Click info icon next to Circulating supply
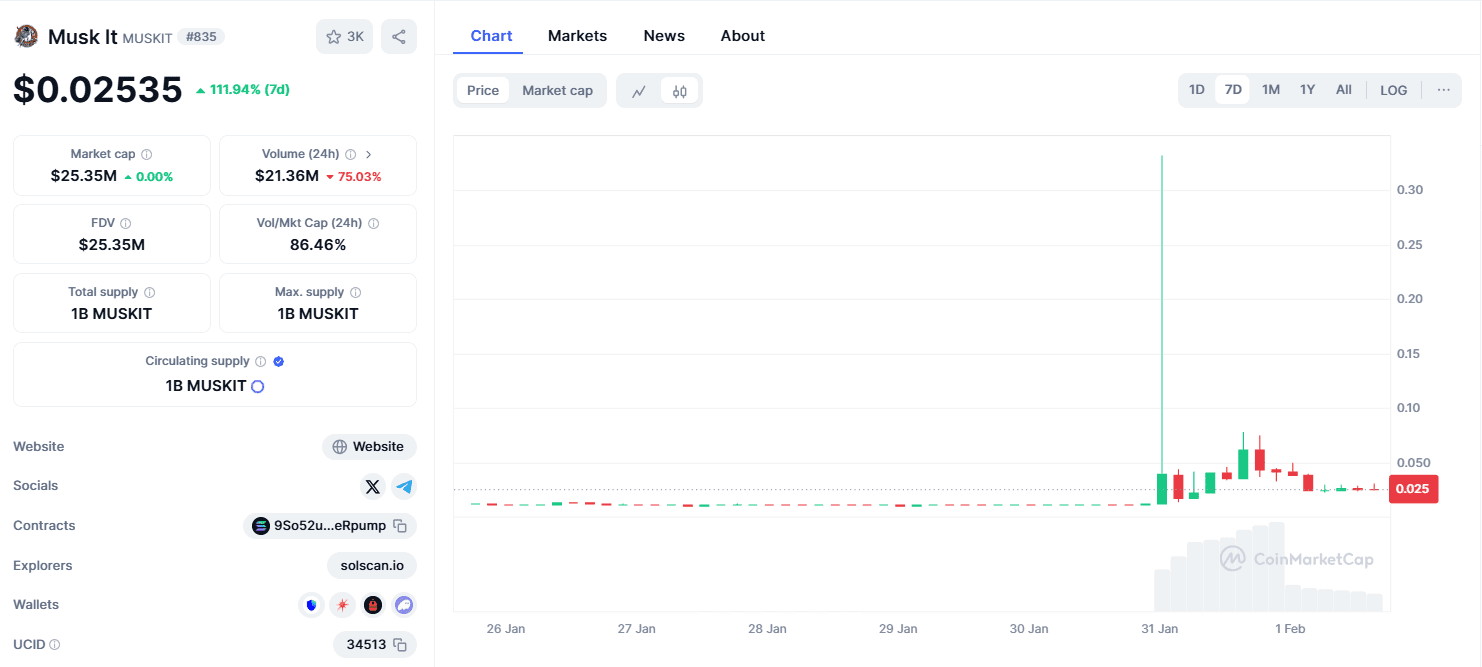1482x667 pixels. (260, 362)
